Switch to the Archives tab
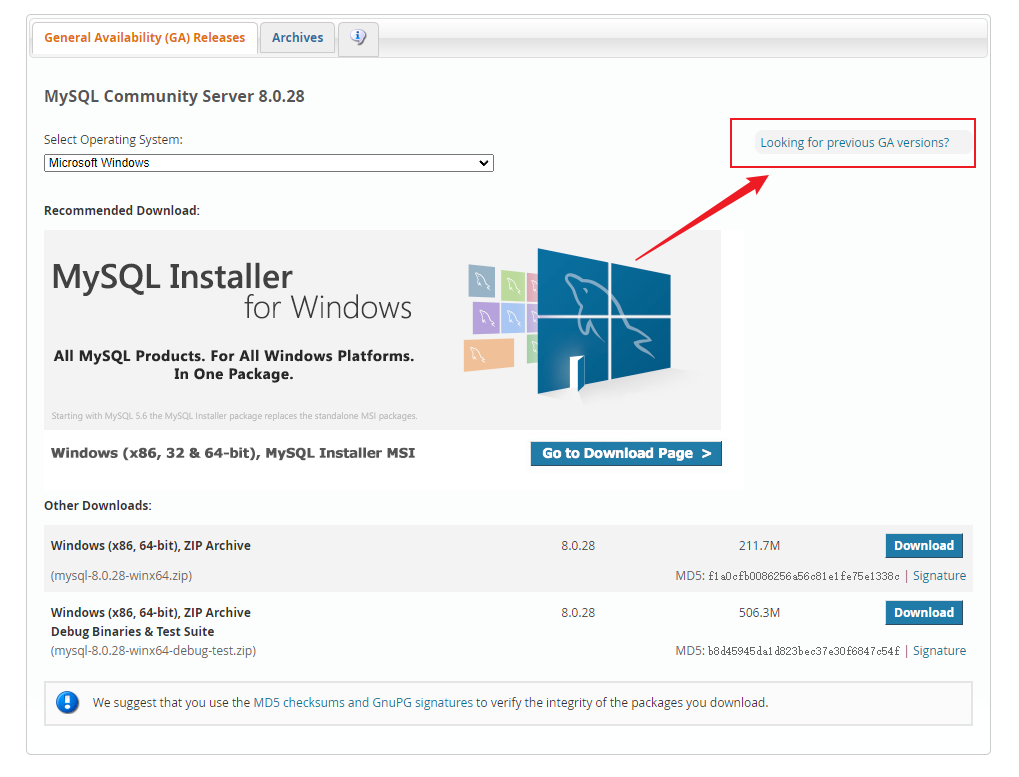1019x777 pixels. coord(297,38)
